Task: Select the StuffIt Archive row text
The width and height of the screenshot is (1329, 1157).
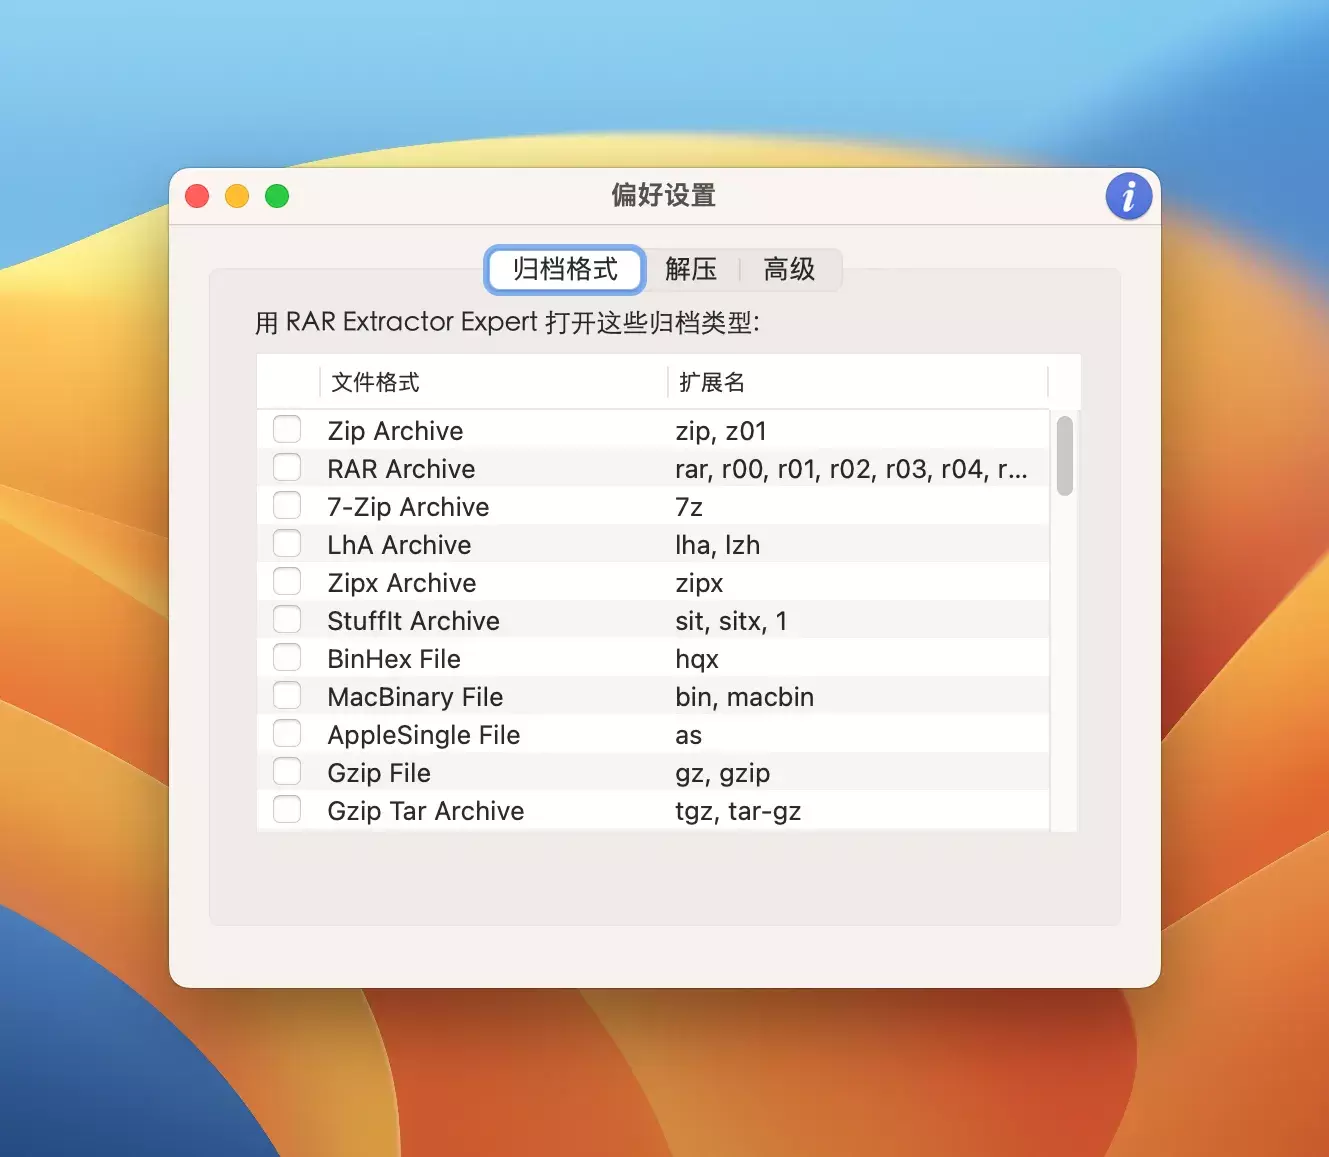Action: pyautogui.click(x=413, y=621)
